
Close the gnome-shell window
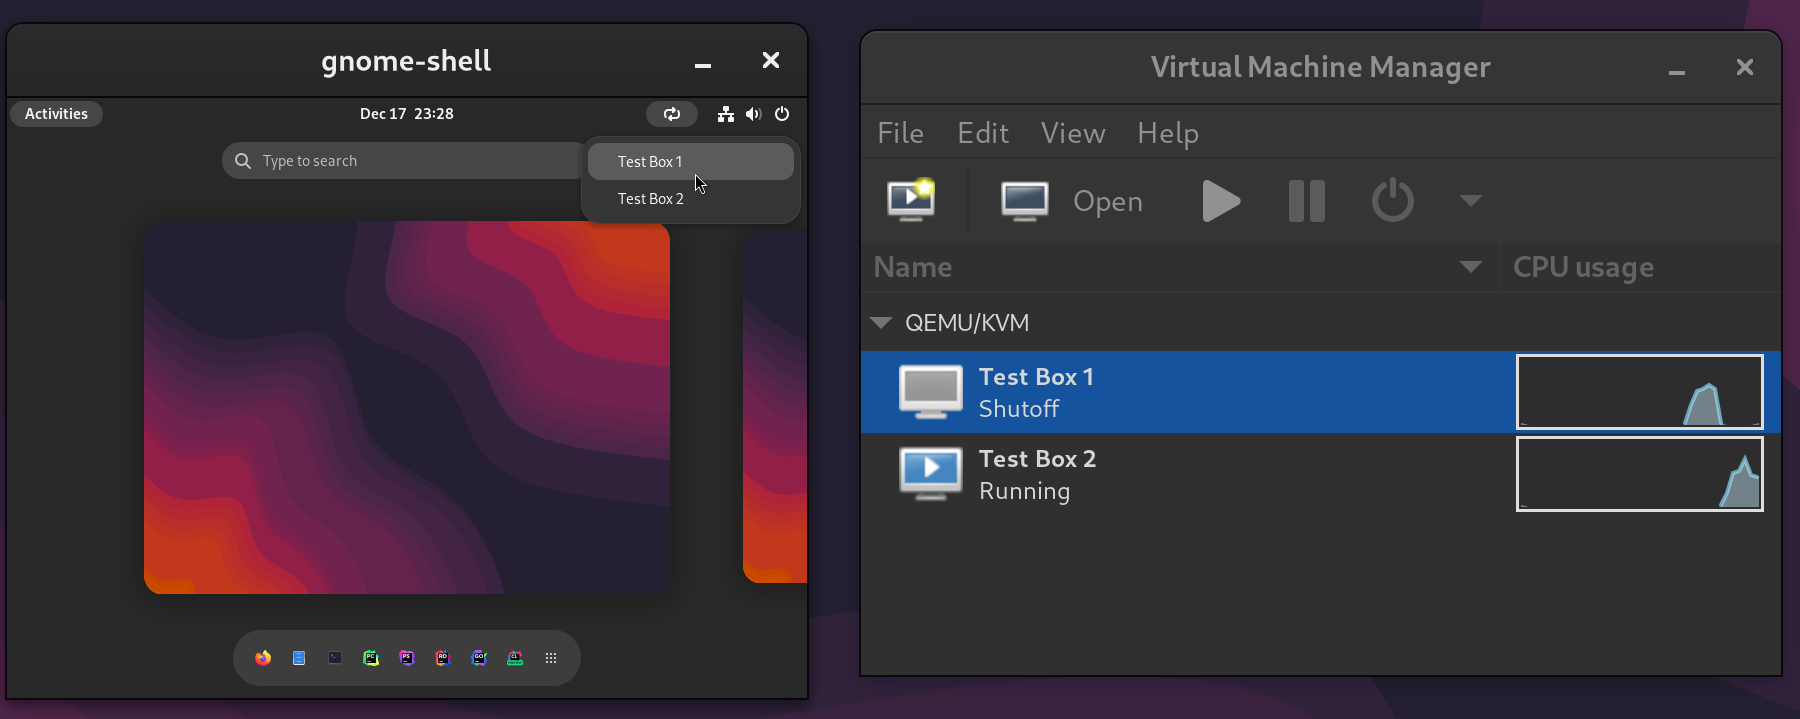[x=771, y=61]
